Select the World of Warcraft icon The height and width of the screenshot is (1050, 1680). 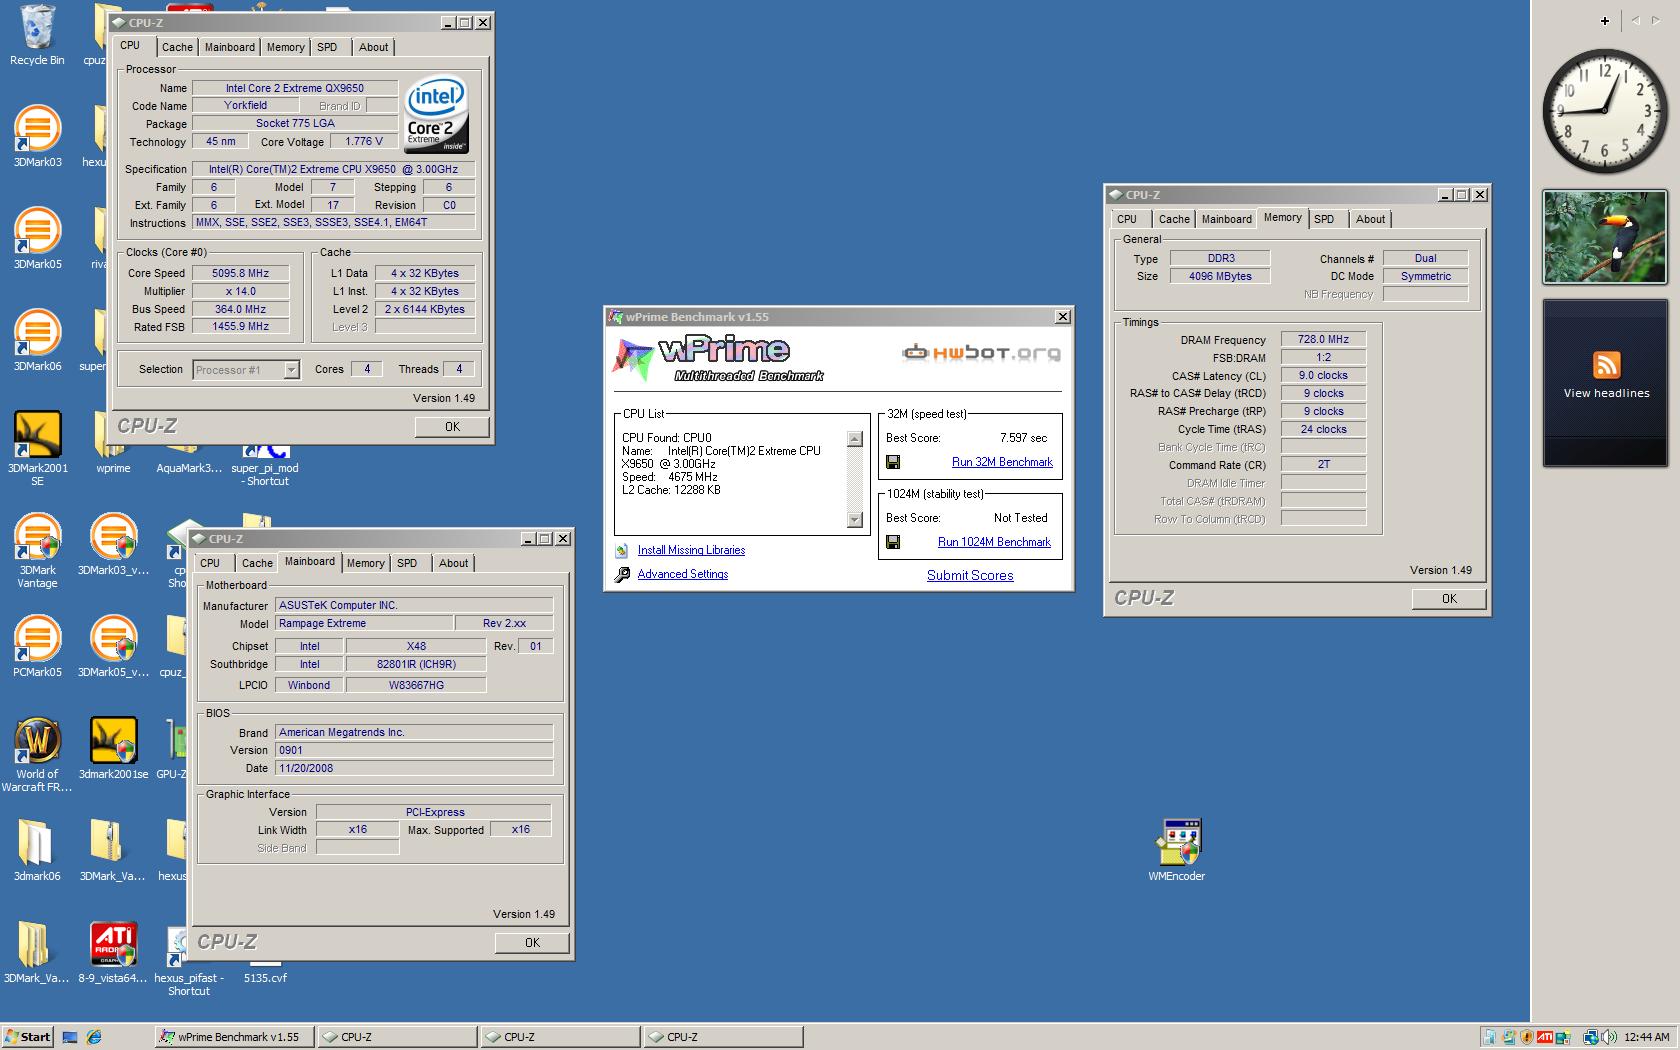37,755
